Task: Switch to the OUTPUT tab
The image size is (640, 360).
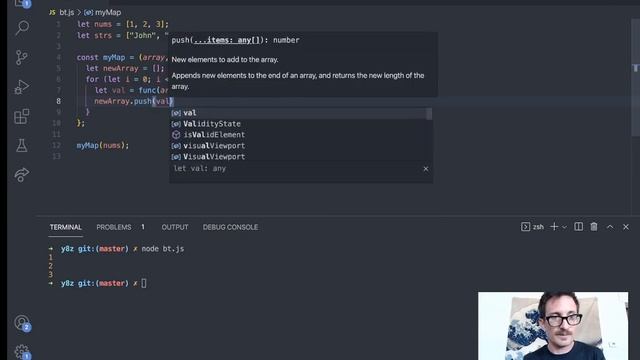Action: point(175,227)
